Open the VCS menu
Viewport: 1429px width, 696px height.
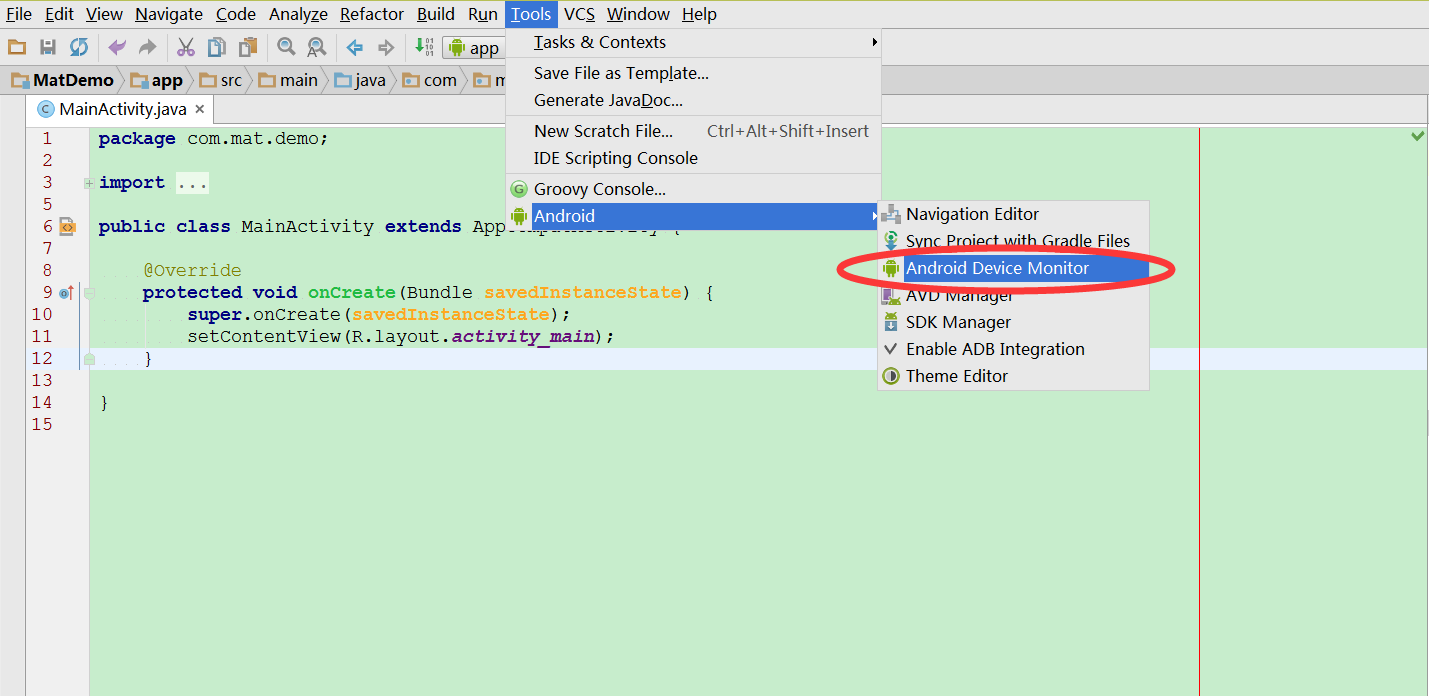click(580, 14)
